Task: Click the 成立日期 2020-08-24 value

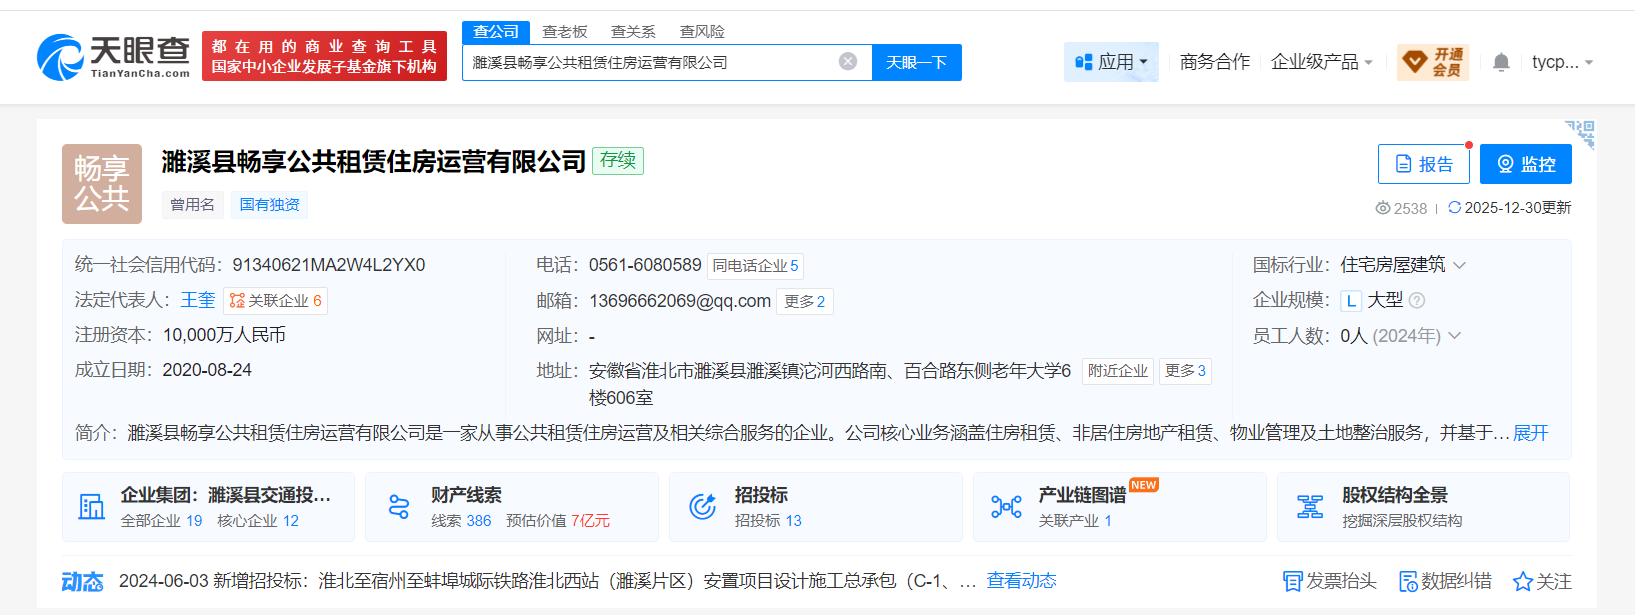Action: click(x=207, y=370)
